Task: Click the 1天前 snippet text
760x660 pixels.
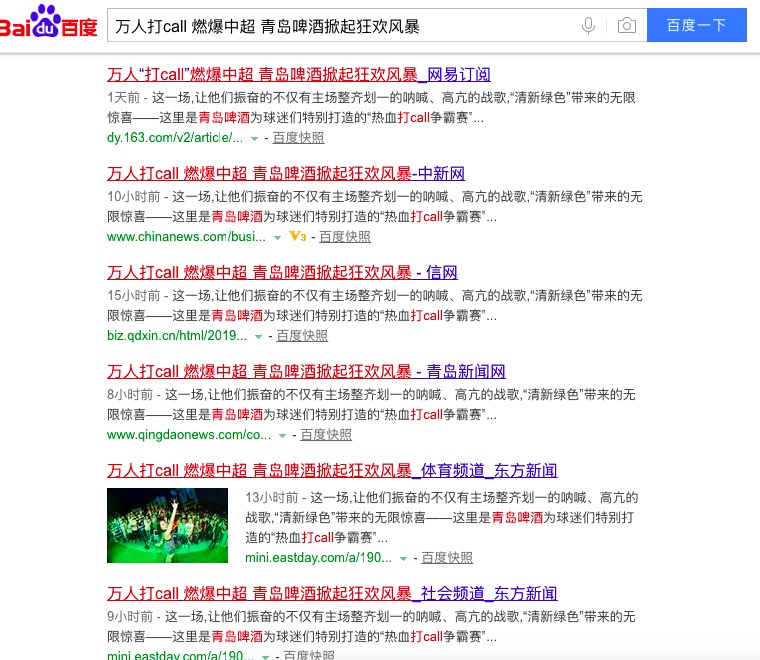Action: [x=371, y=108]
